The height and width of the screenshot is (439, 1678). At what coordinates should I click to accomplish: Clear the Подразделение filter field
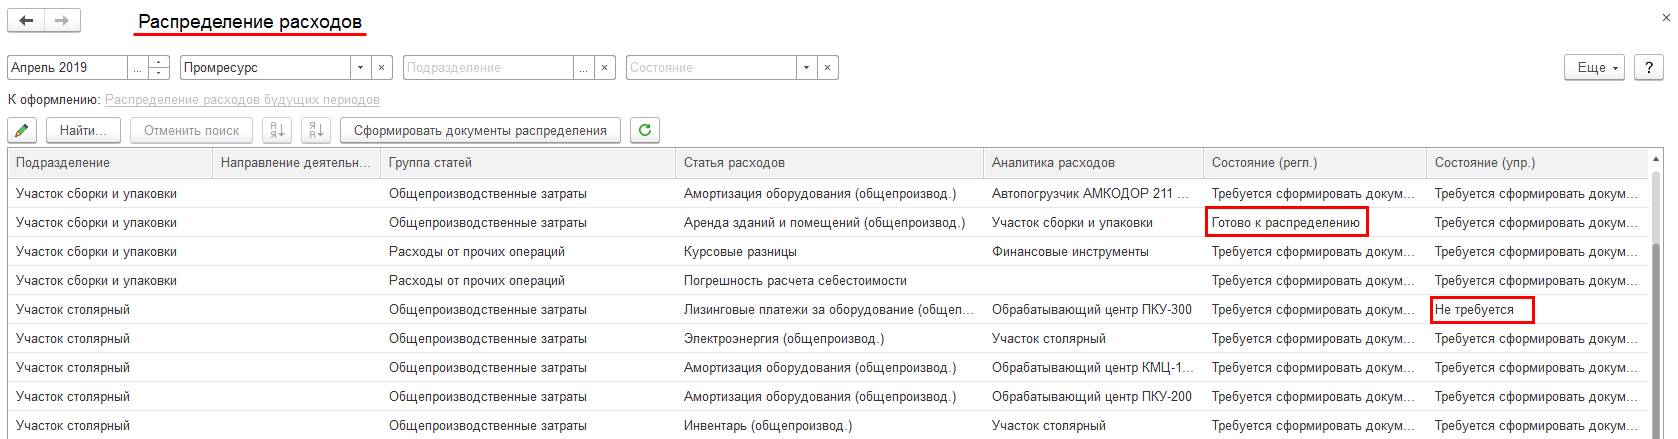[604, 68]
